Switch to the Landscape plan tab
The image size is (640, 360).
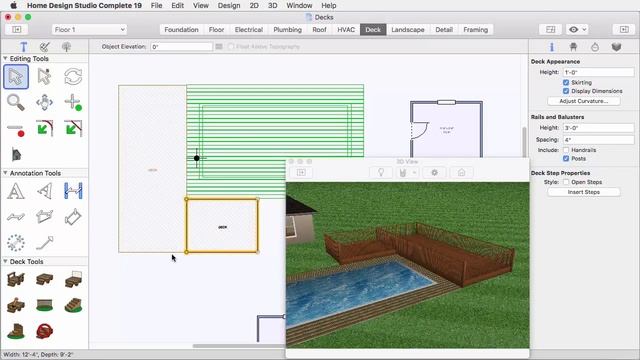point(407,29)
